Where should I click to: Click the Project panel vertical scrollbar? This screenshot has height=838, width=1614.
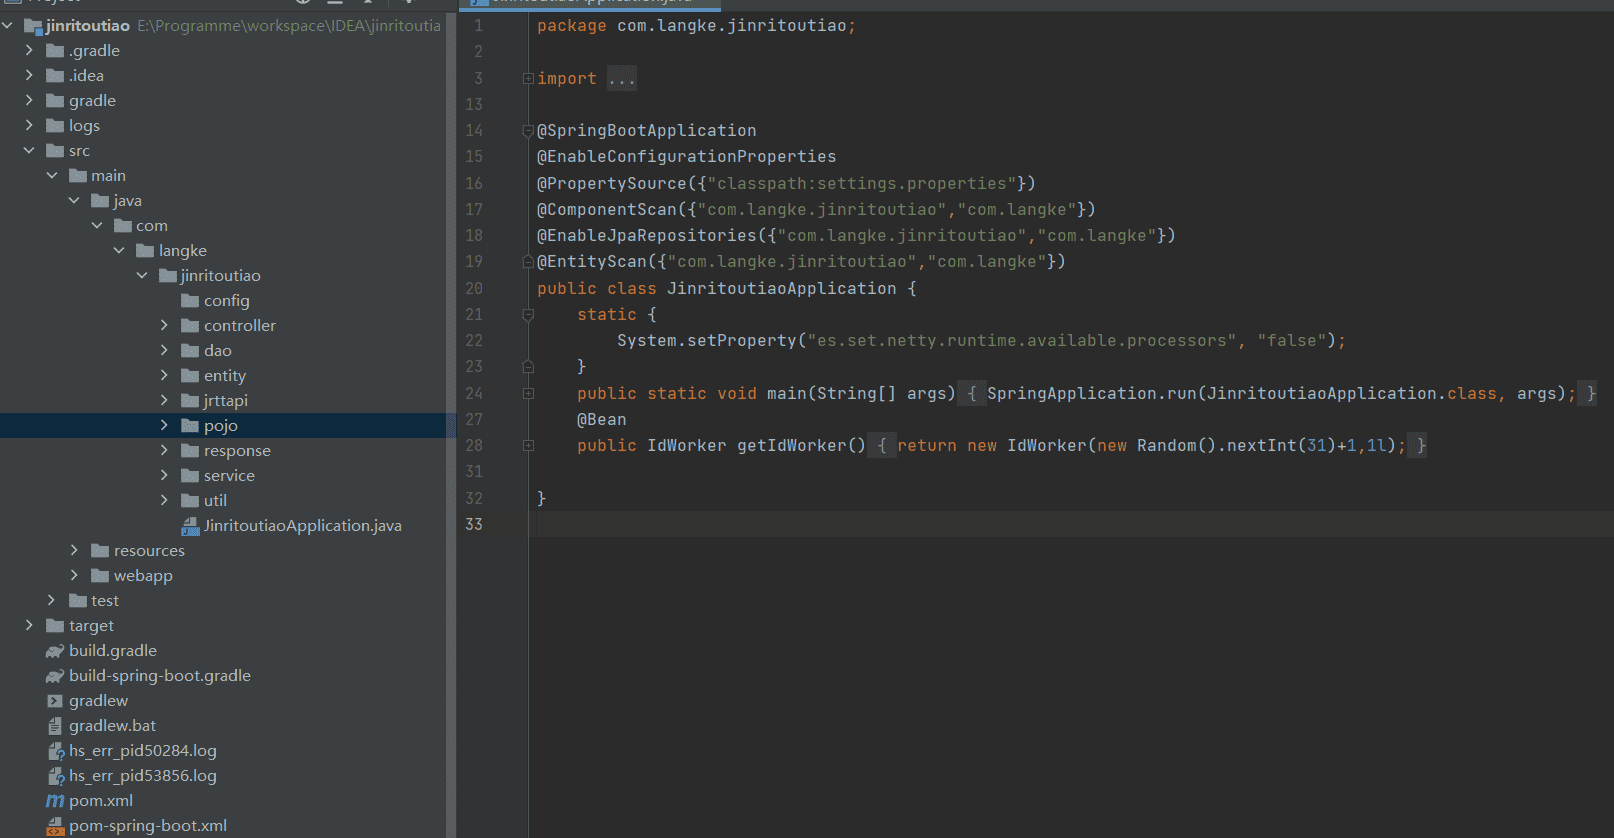[451, 425]
